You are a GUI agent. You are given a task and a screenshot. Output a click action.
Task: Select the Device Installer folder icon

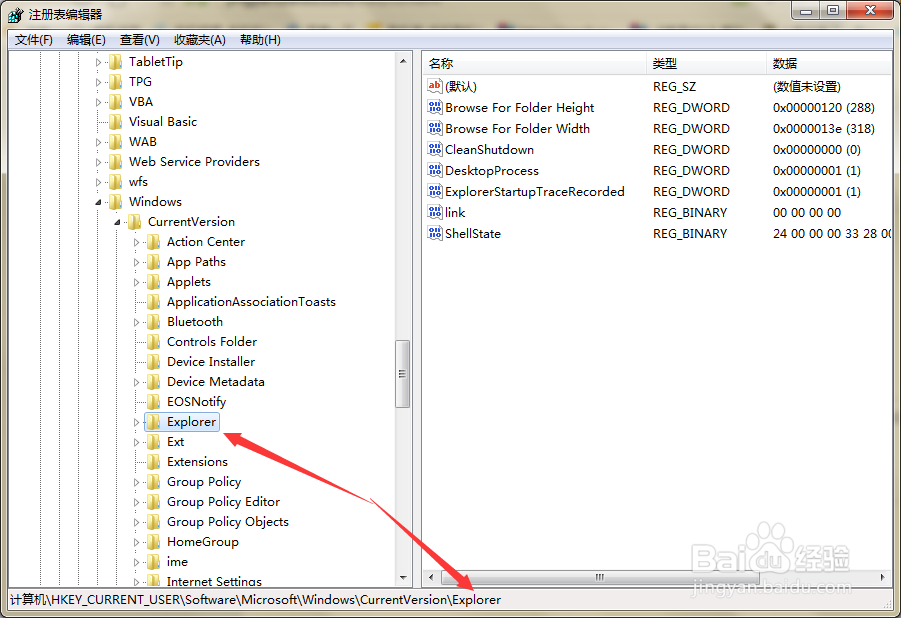click(x=153, y=362)
